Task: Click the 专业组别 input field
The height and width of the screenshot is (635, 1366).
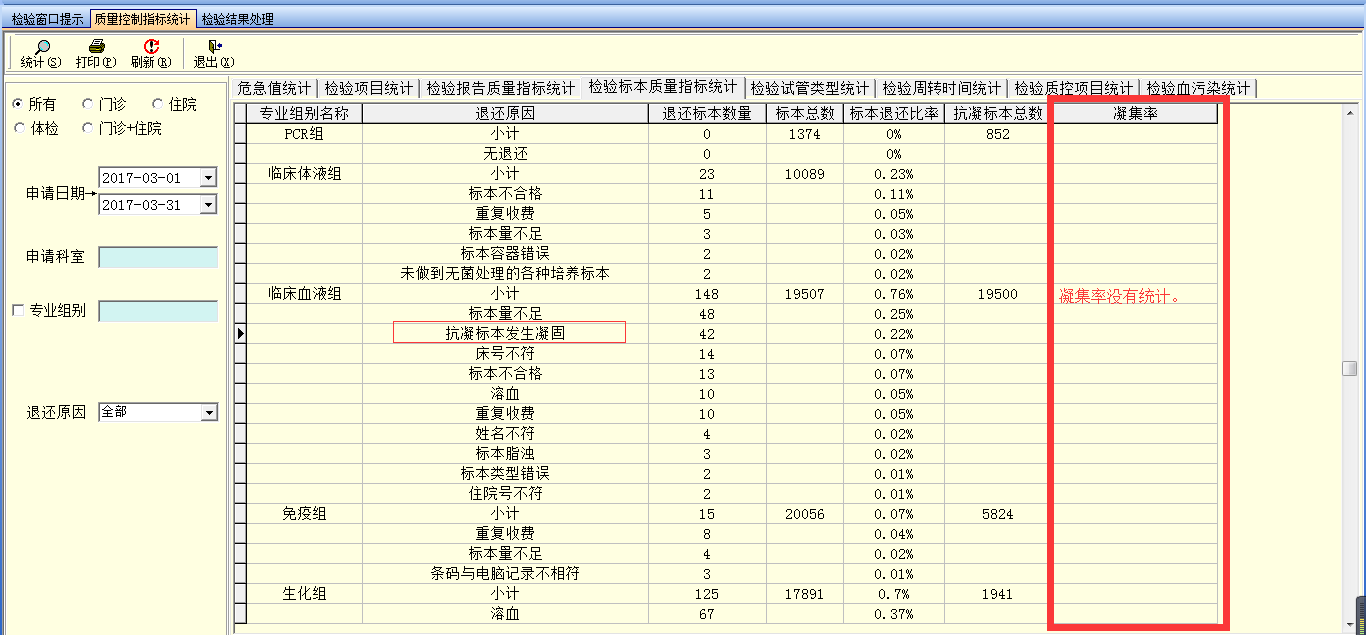Action: click(158, 311)
